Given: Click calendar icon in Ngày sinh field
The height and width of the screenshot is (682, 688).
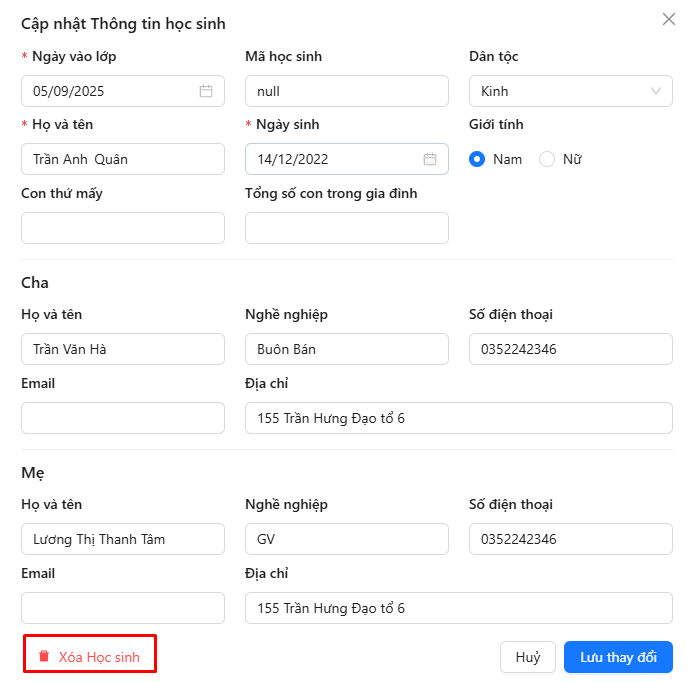Looking at the screenshot, I should point(430,159).
